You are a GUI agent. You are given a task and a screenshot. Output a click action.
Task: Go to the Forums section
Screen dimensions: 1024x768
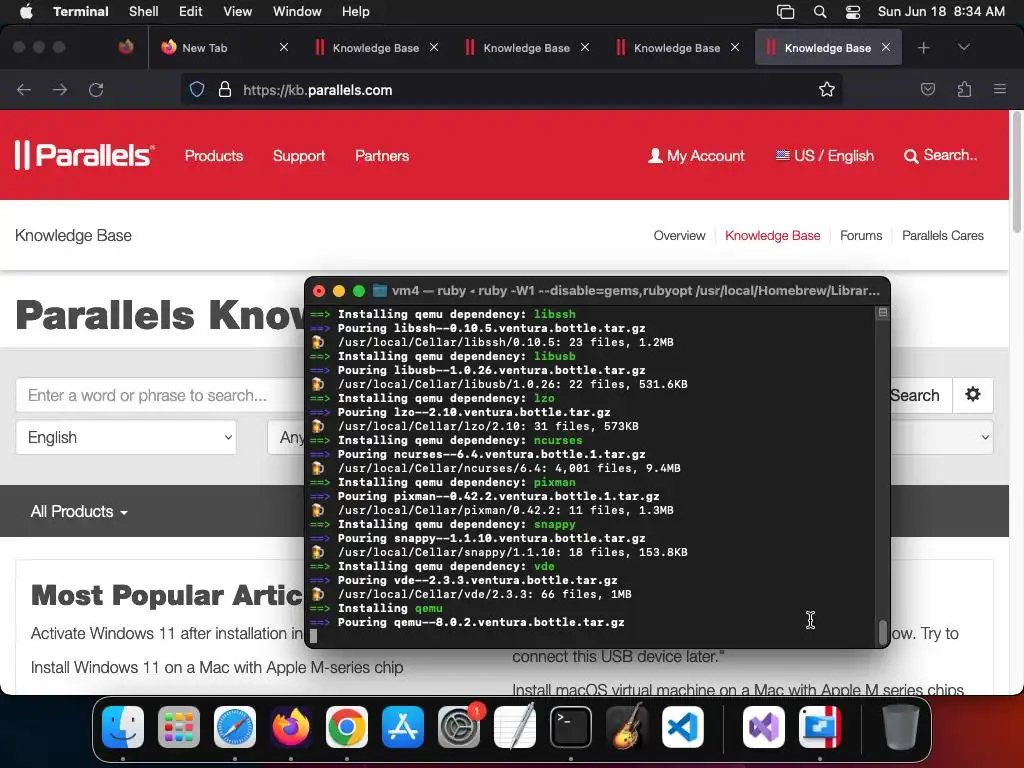click(x=861, y=236)
